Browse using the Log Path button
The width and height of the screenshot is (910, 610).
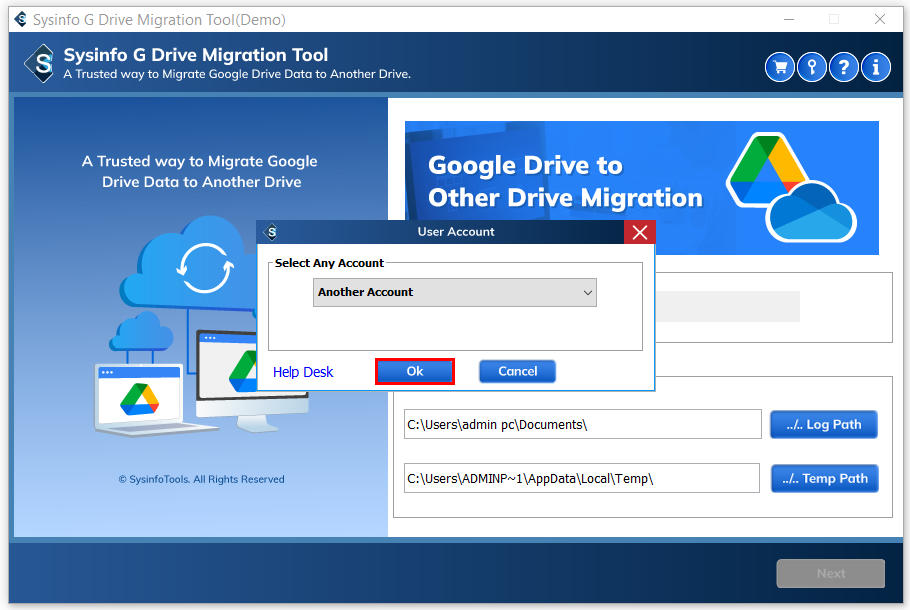coord(823,424)
